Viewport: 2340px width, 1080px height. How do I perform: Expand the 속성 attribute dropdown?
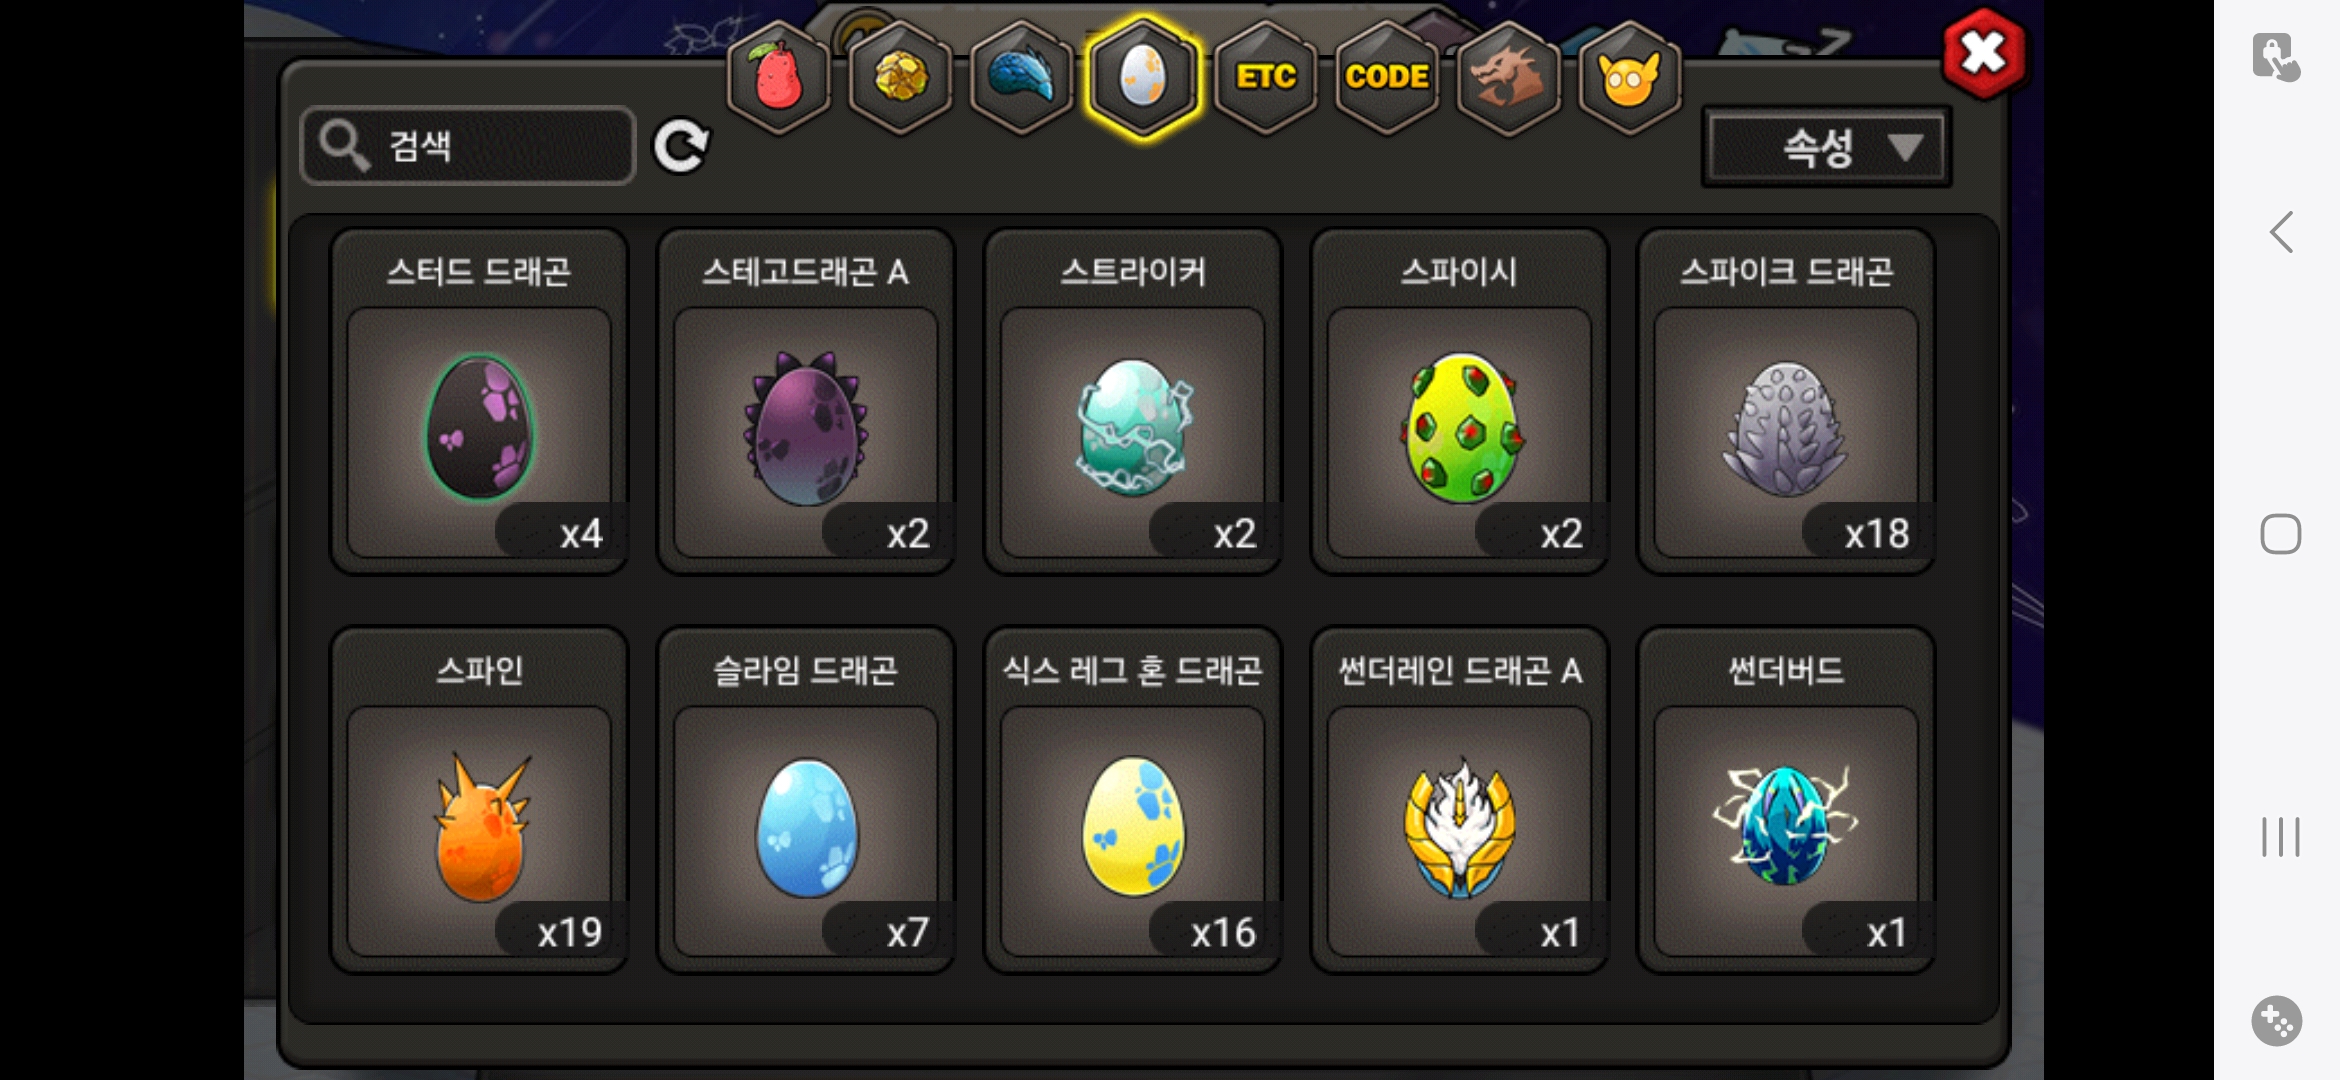pos(1827,147)
